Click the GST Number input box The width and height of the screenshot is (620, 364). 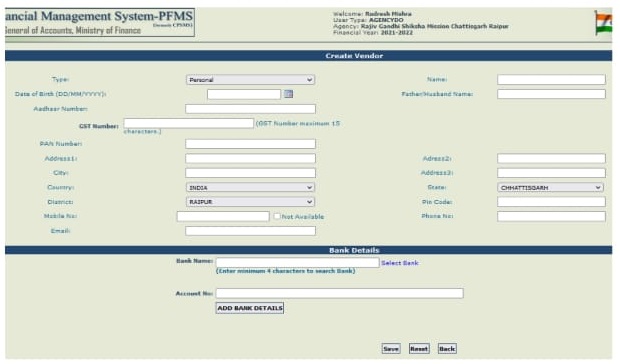pos(189,123)
